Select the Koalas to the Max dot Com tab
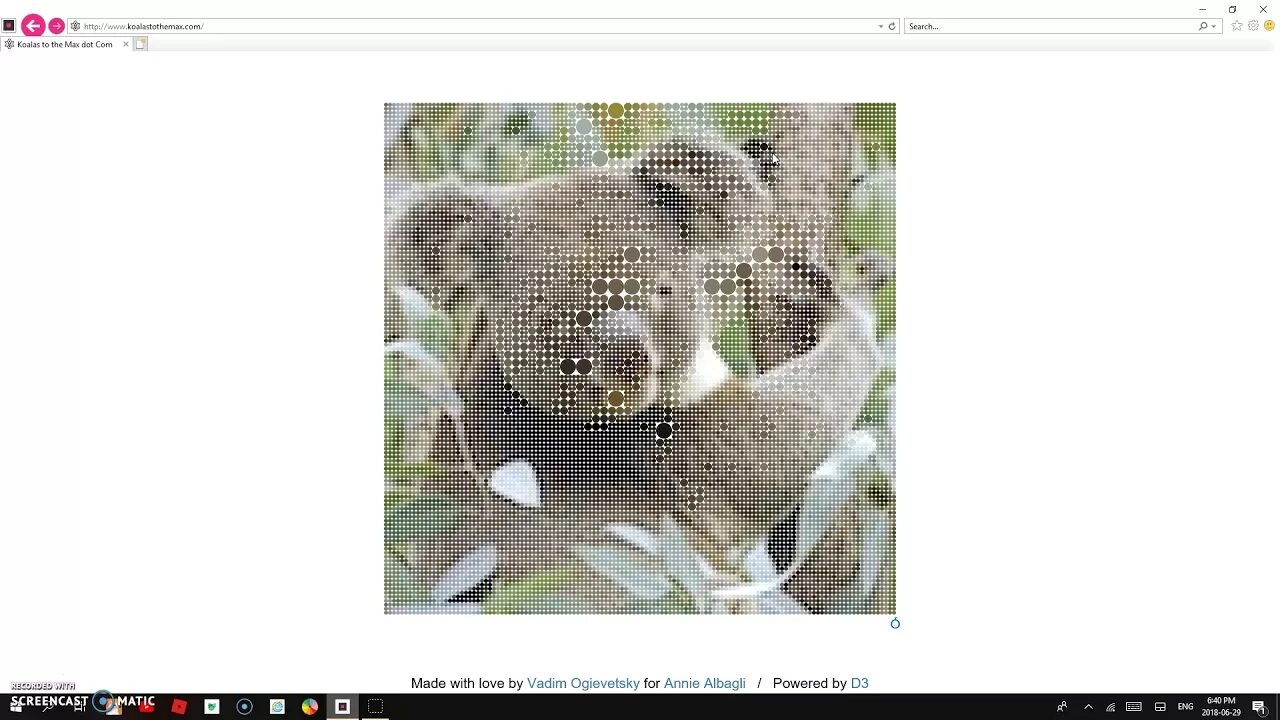This screenshot has height=720, width=1280. coord(63,44)
